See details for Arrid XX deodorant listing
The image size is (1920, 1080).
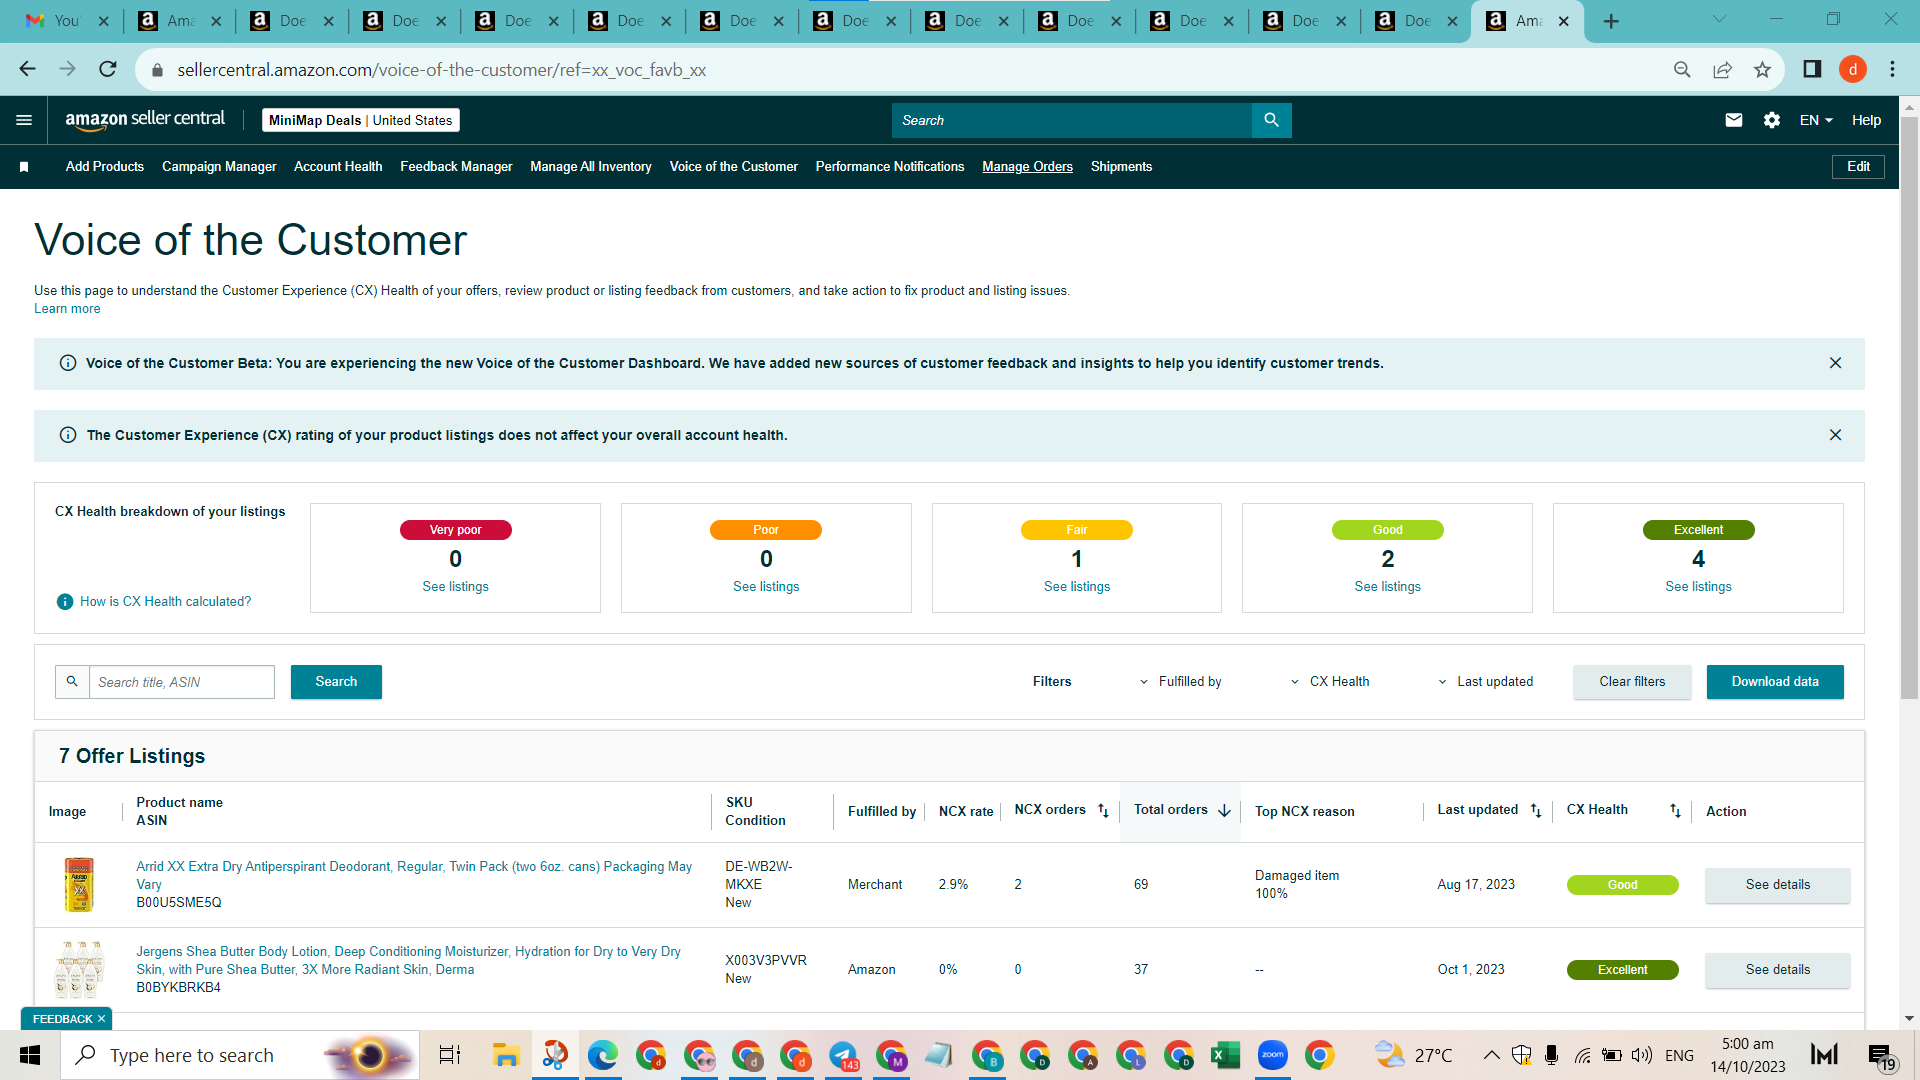[x=1777, y=885]
